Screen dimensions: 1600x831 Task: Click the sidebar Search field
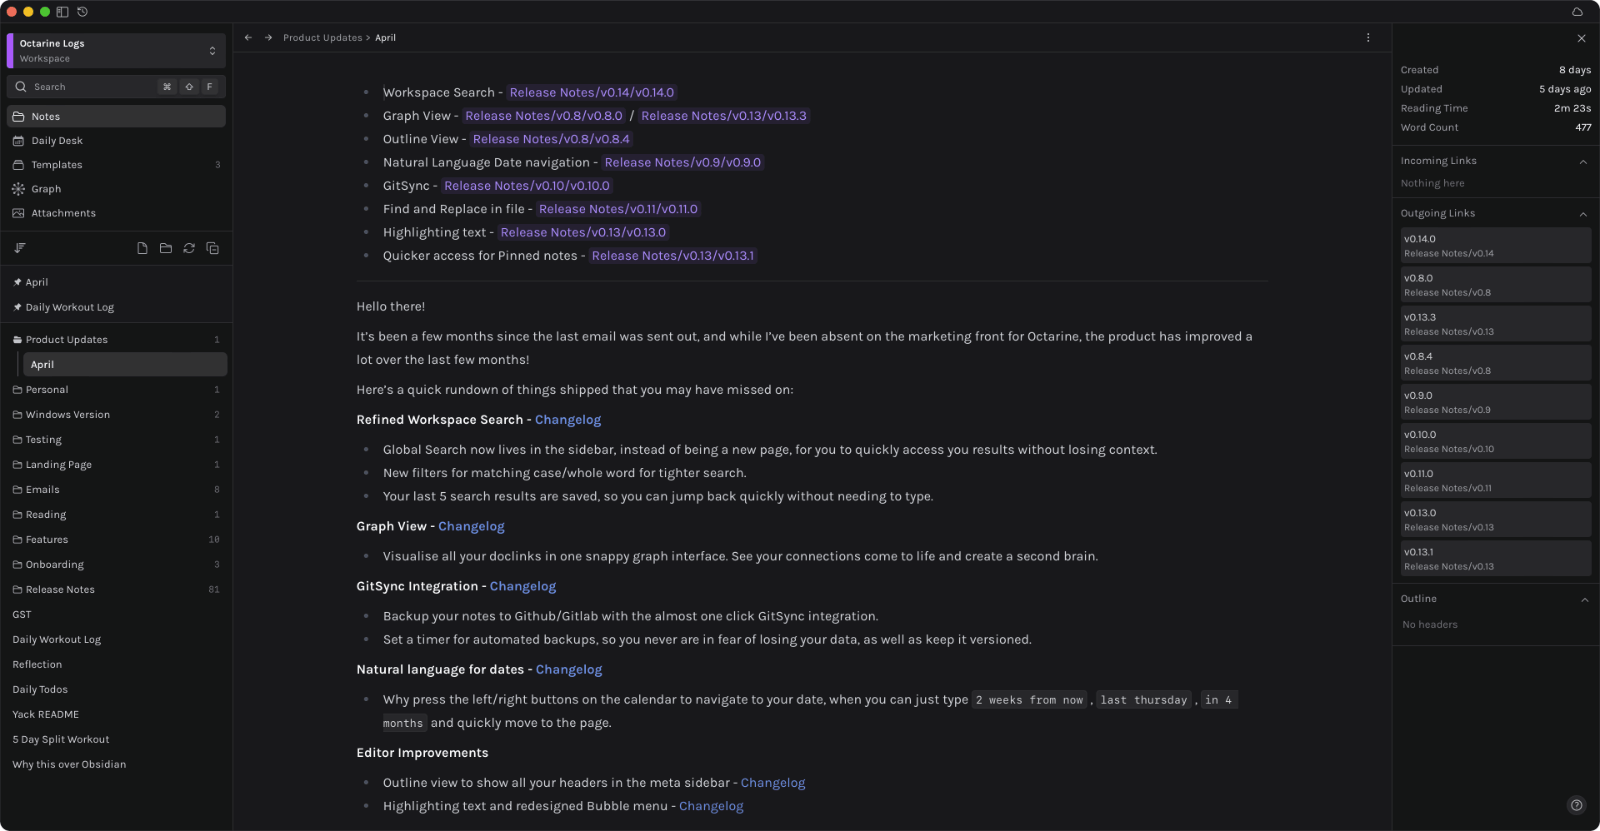click(x=90, y=87)
